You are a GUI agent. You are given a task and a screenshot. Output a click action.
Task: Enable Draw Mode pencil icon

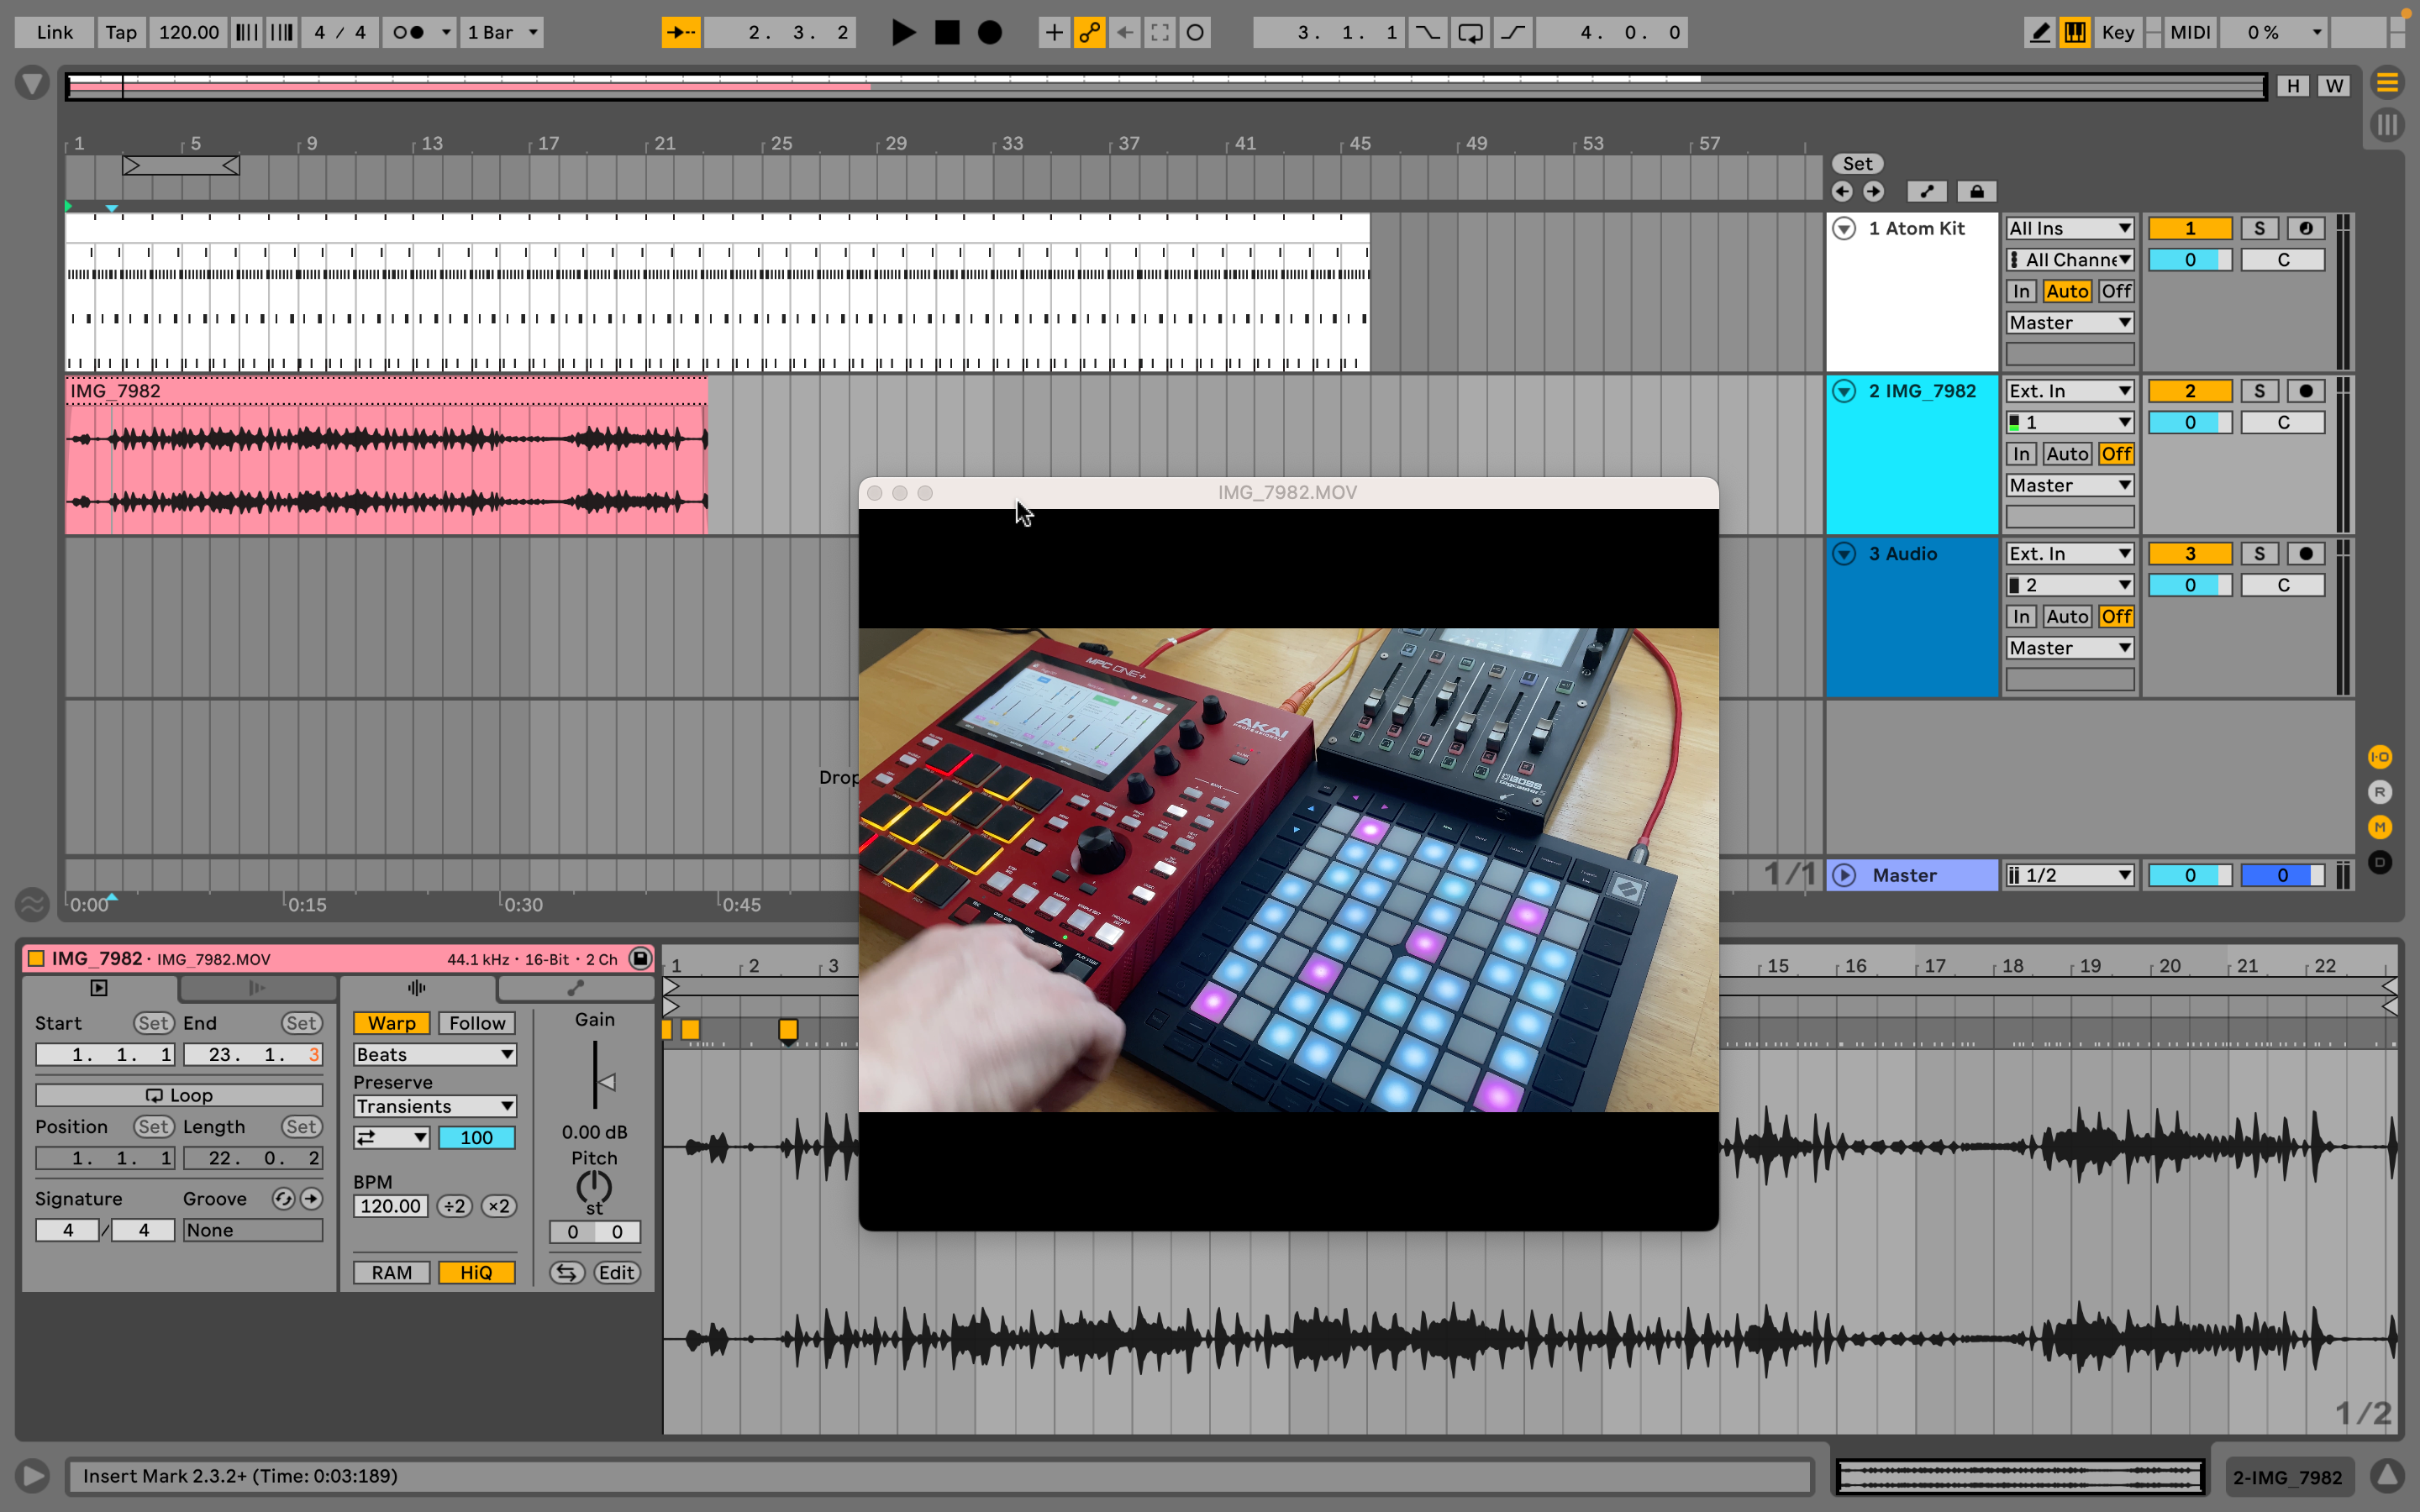2039,32
